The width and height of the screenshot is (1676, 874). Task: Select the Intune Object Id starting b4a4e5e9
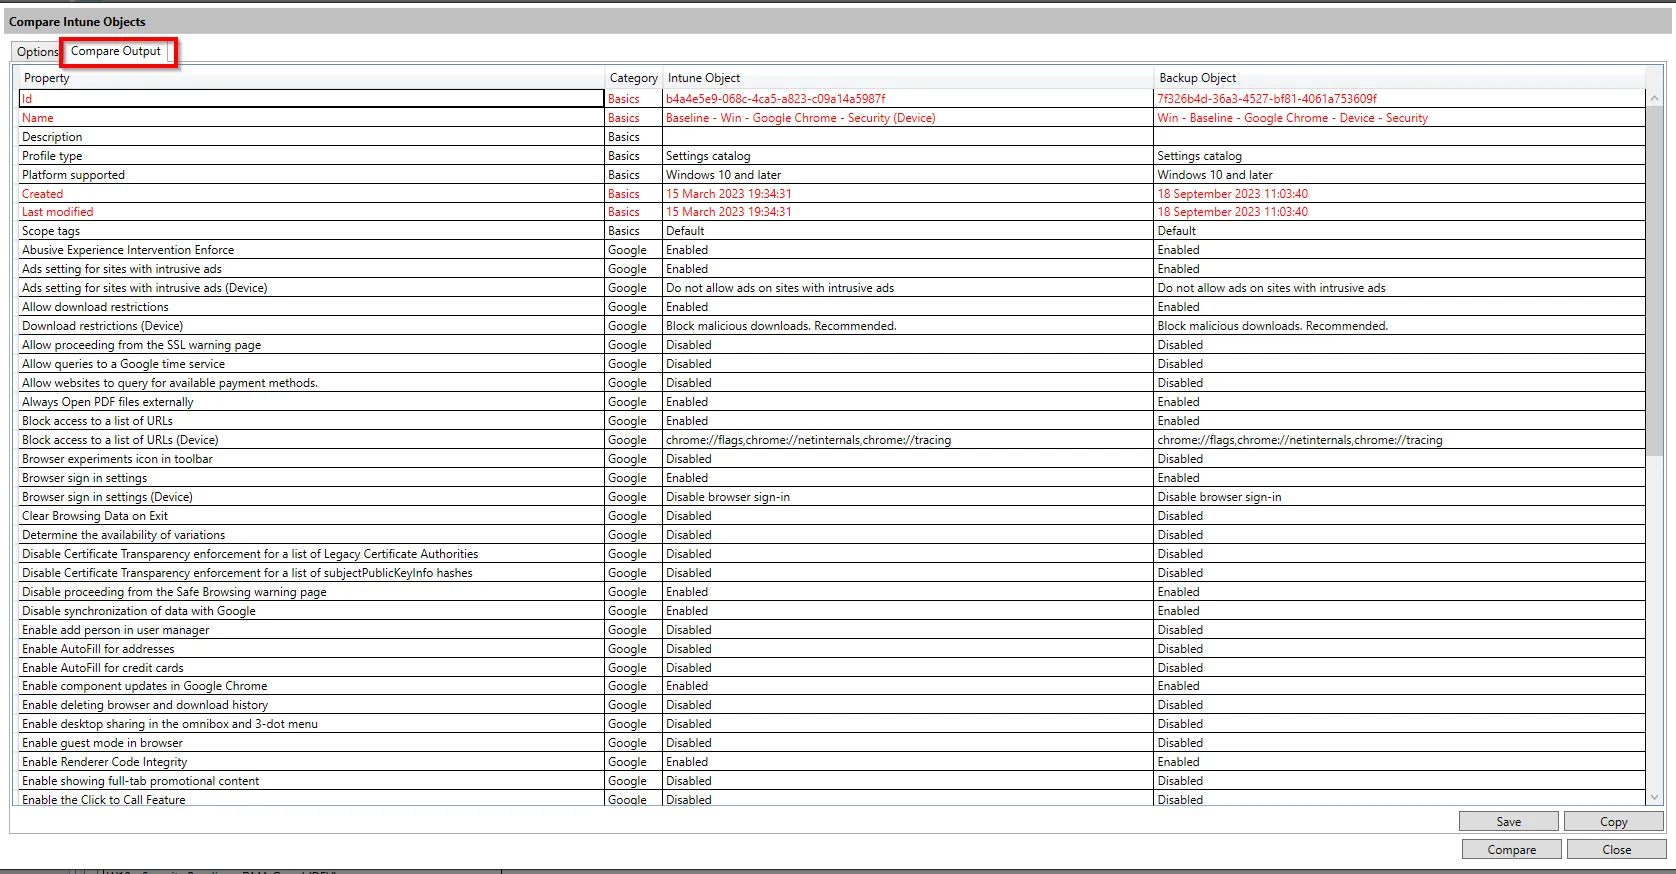[776, 99]
